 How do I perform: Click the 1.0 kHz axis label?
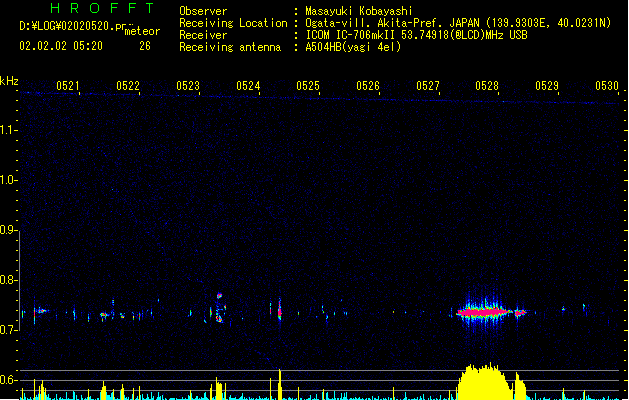point(8,180)
